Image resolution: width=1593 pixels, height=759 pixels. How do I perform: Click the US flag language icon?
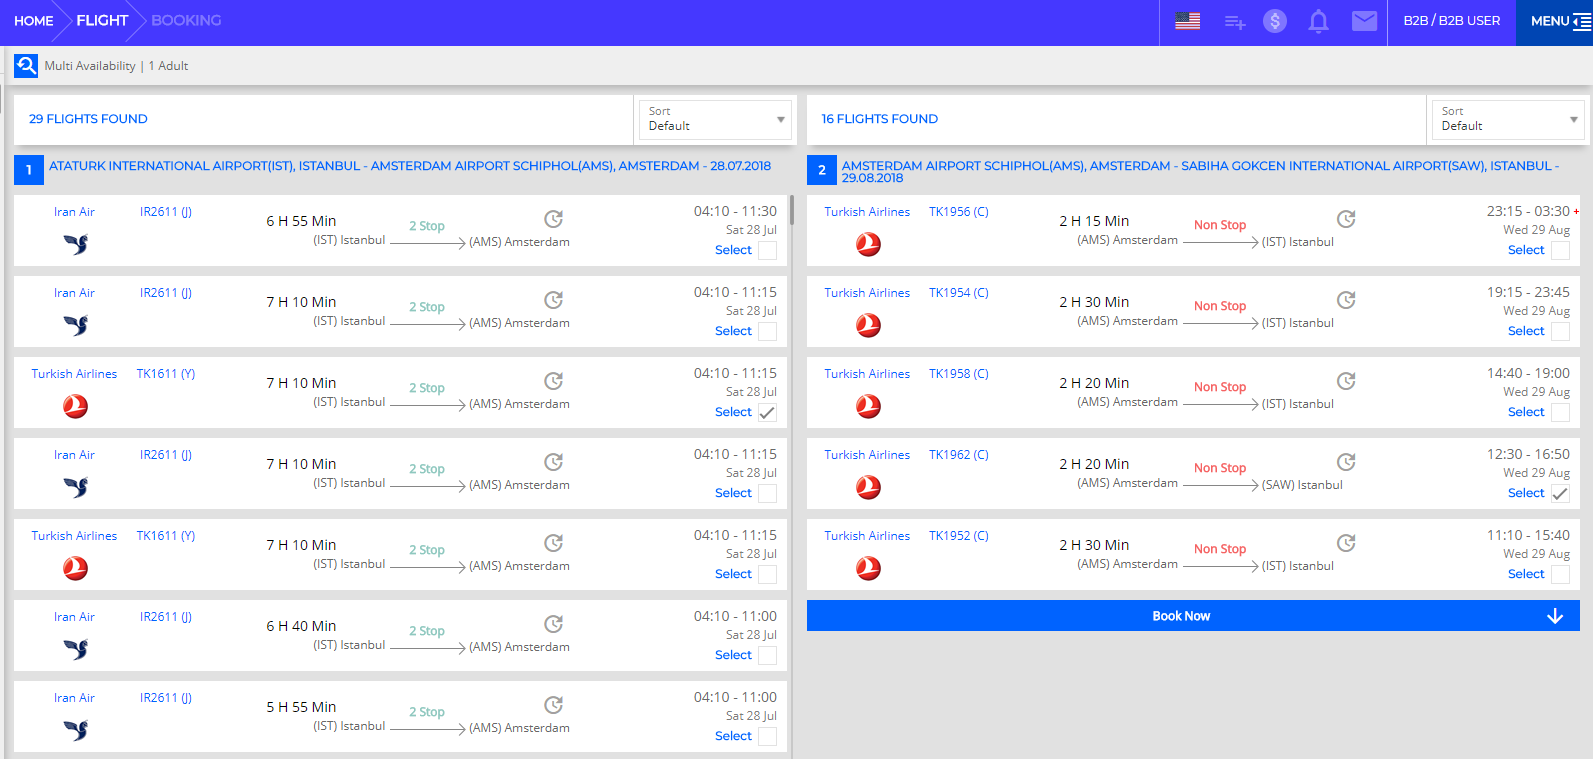click(x=1187, y=21)
